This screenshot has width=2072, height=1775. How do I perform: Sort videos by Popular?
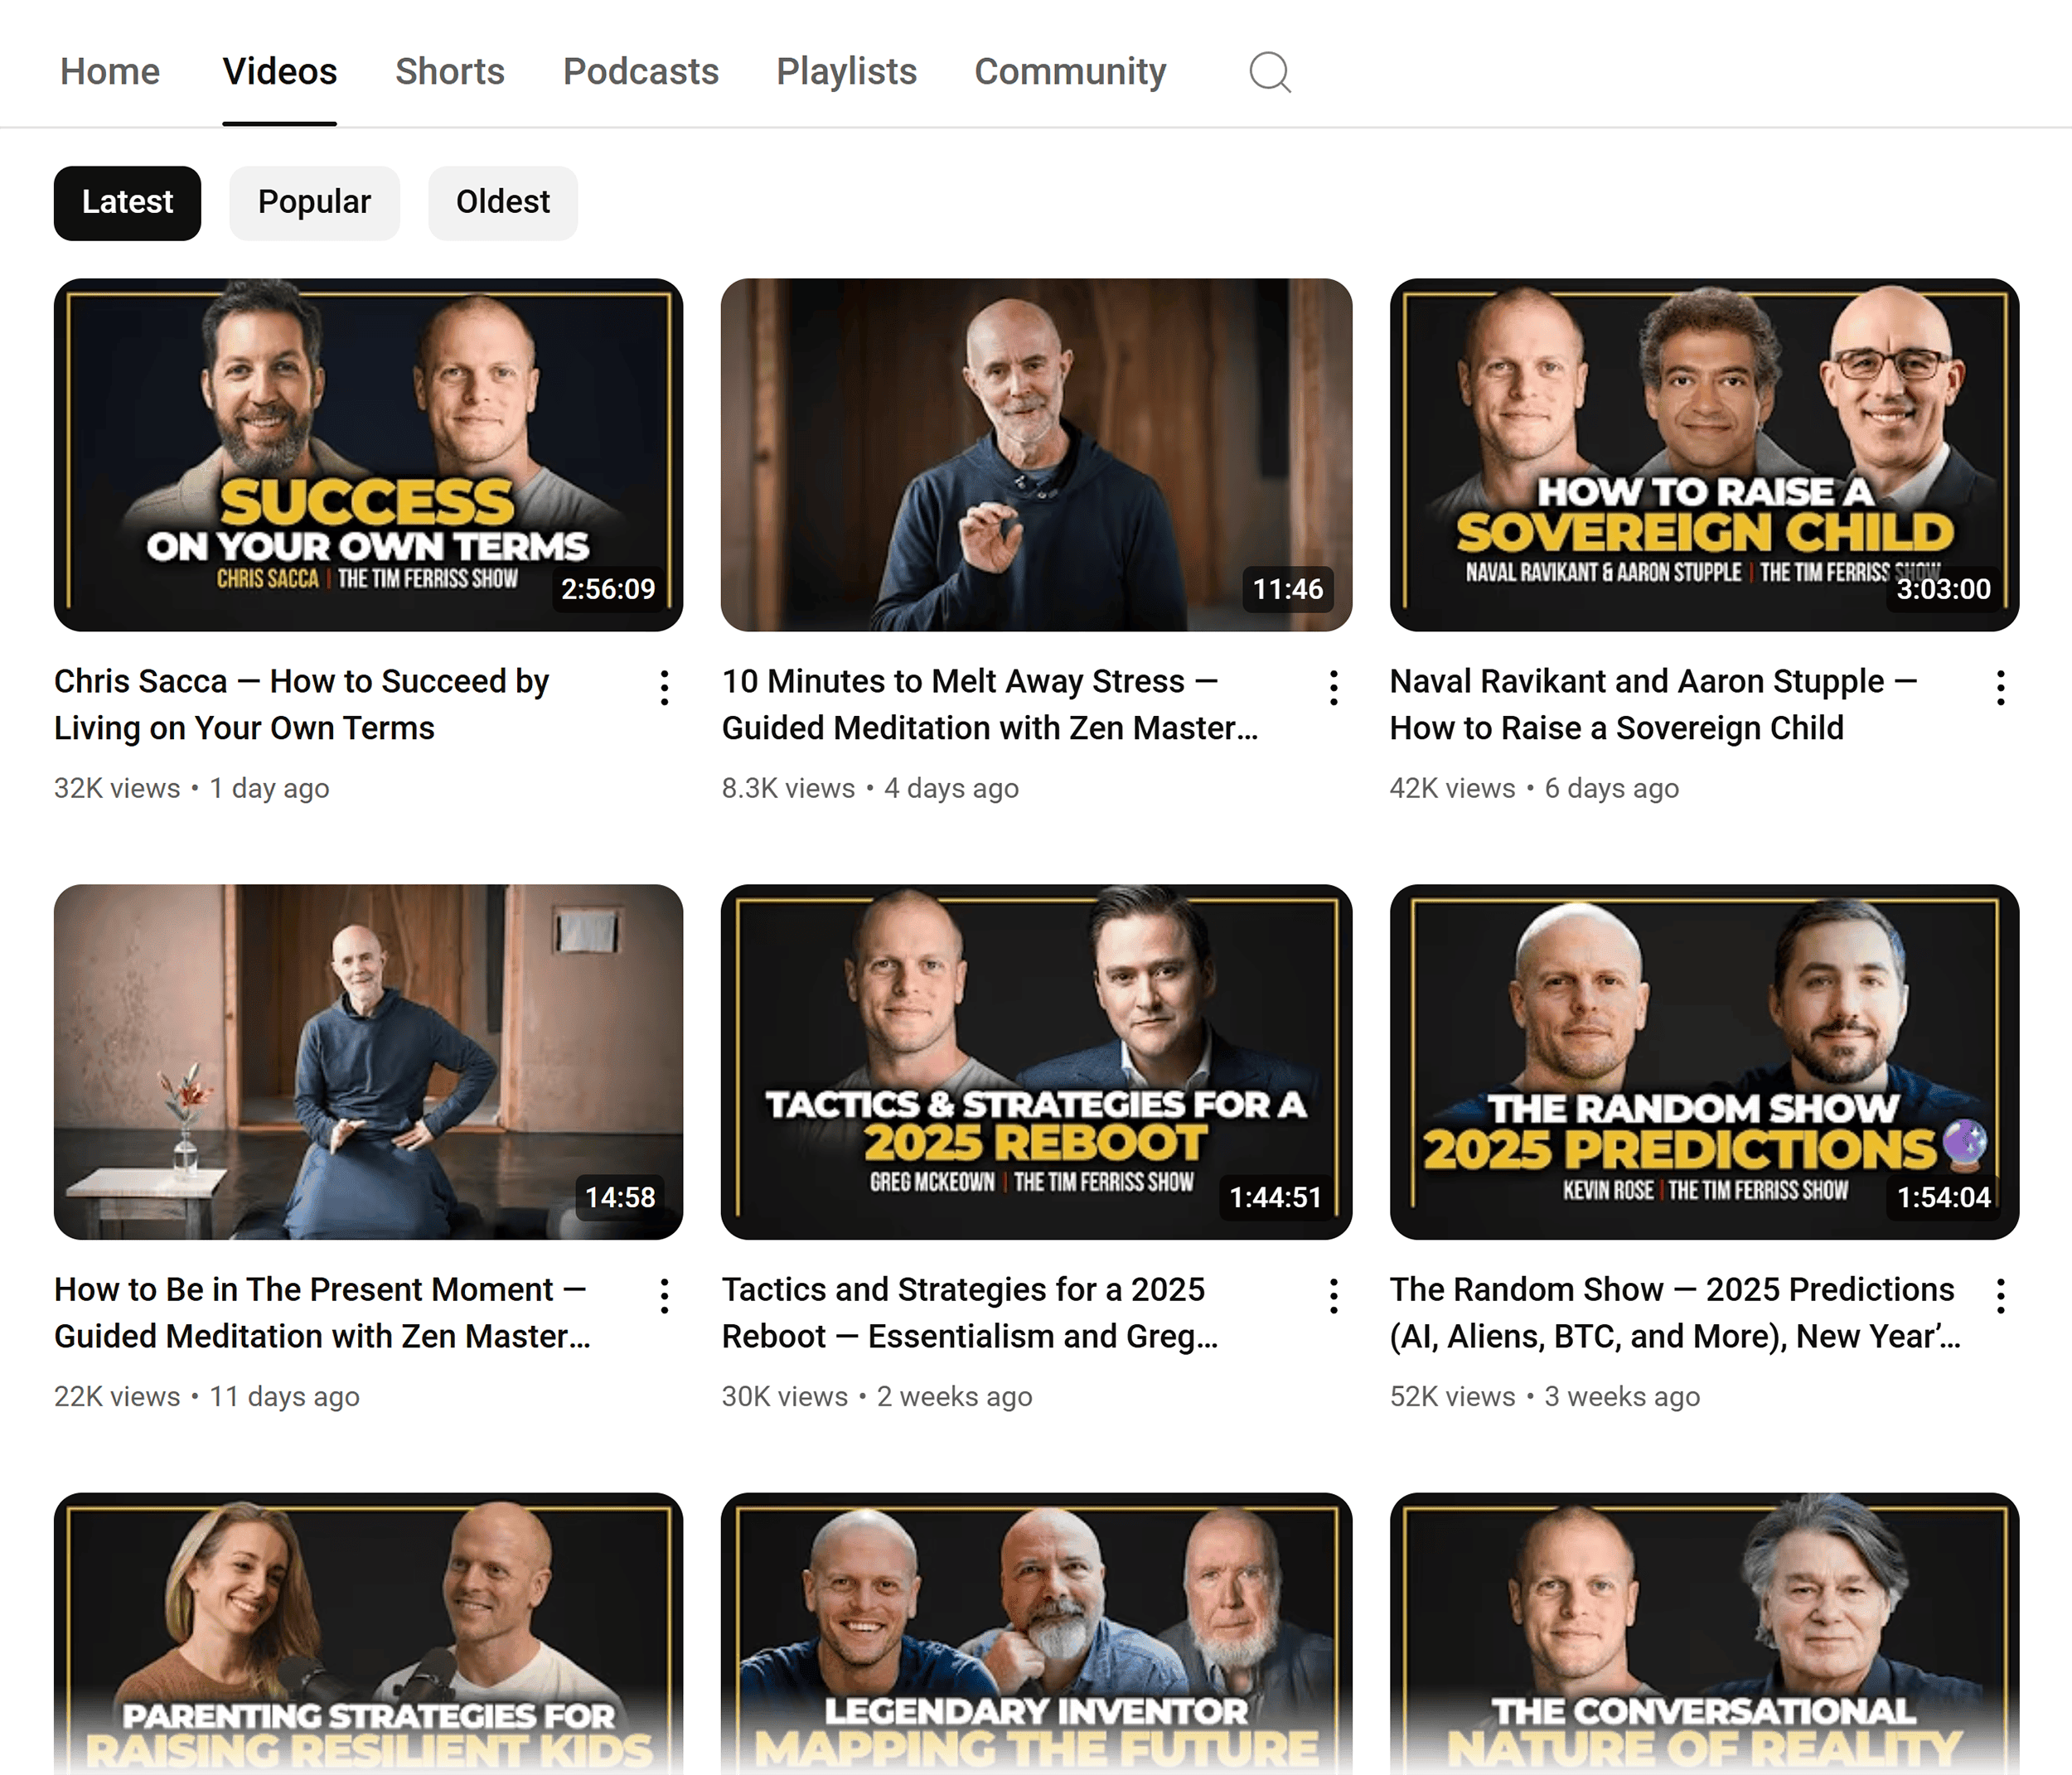[x=314, y=203]
